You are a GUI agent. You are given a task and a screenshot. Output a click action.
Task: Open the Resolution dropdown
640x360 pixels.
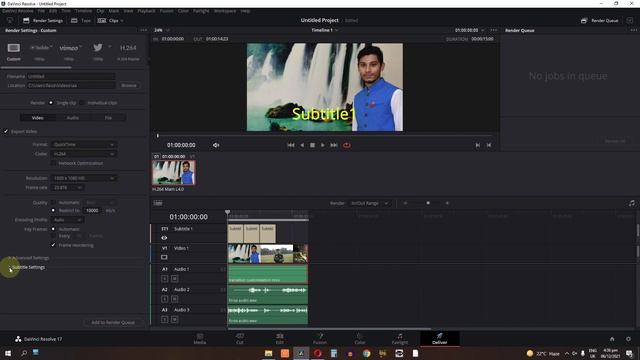(84, 178)
